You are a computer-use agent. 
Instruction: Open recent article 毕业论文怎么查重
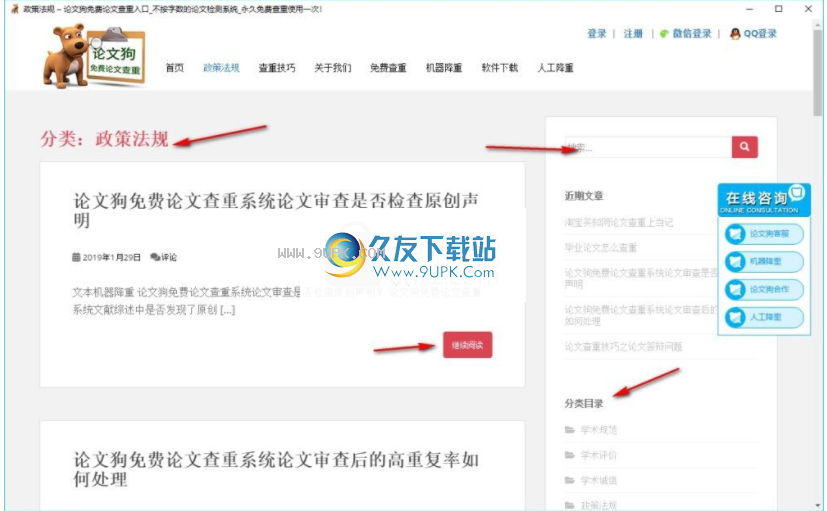click(x=601, y=247)
